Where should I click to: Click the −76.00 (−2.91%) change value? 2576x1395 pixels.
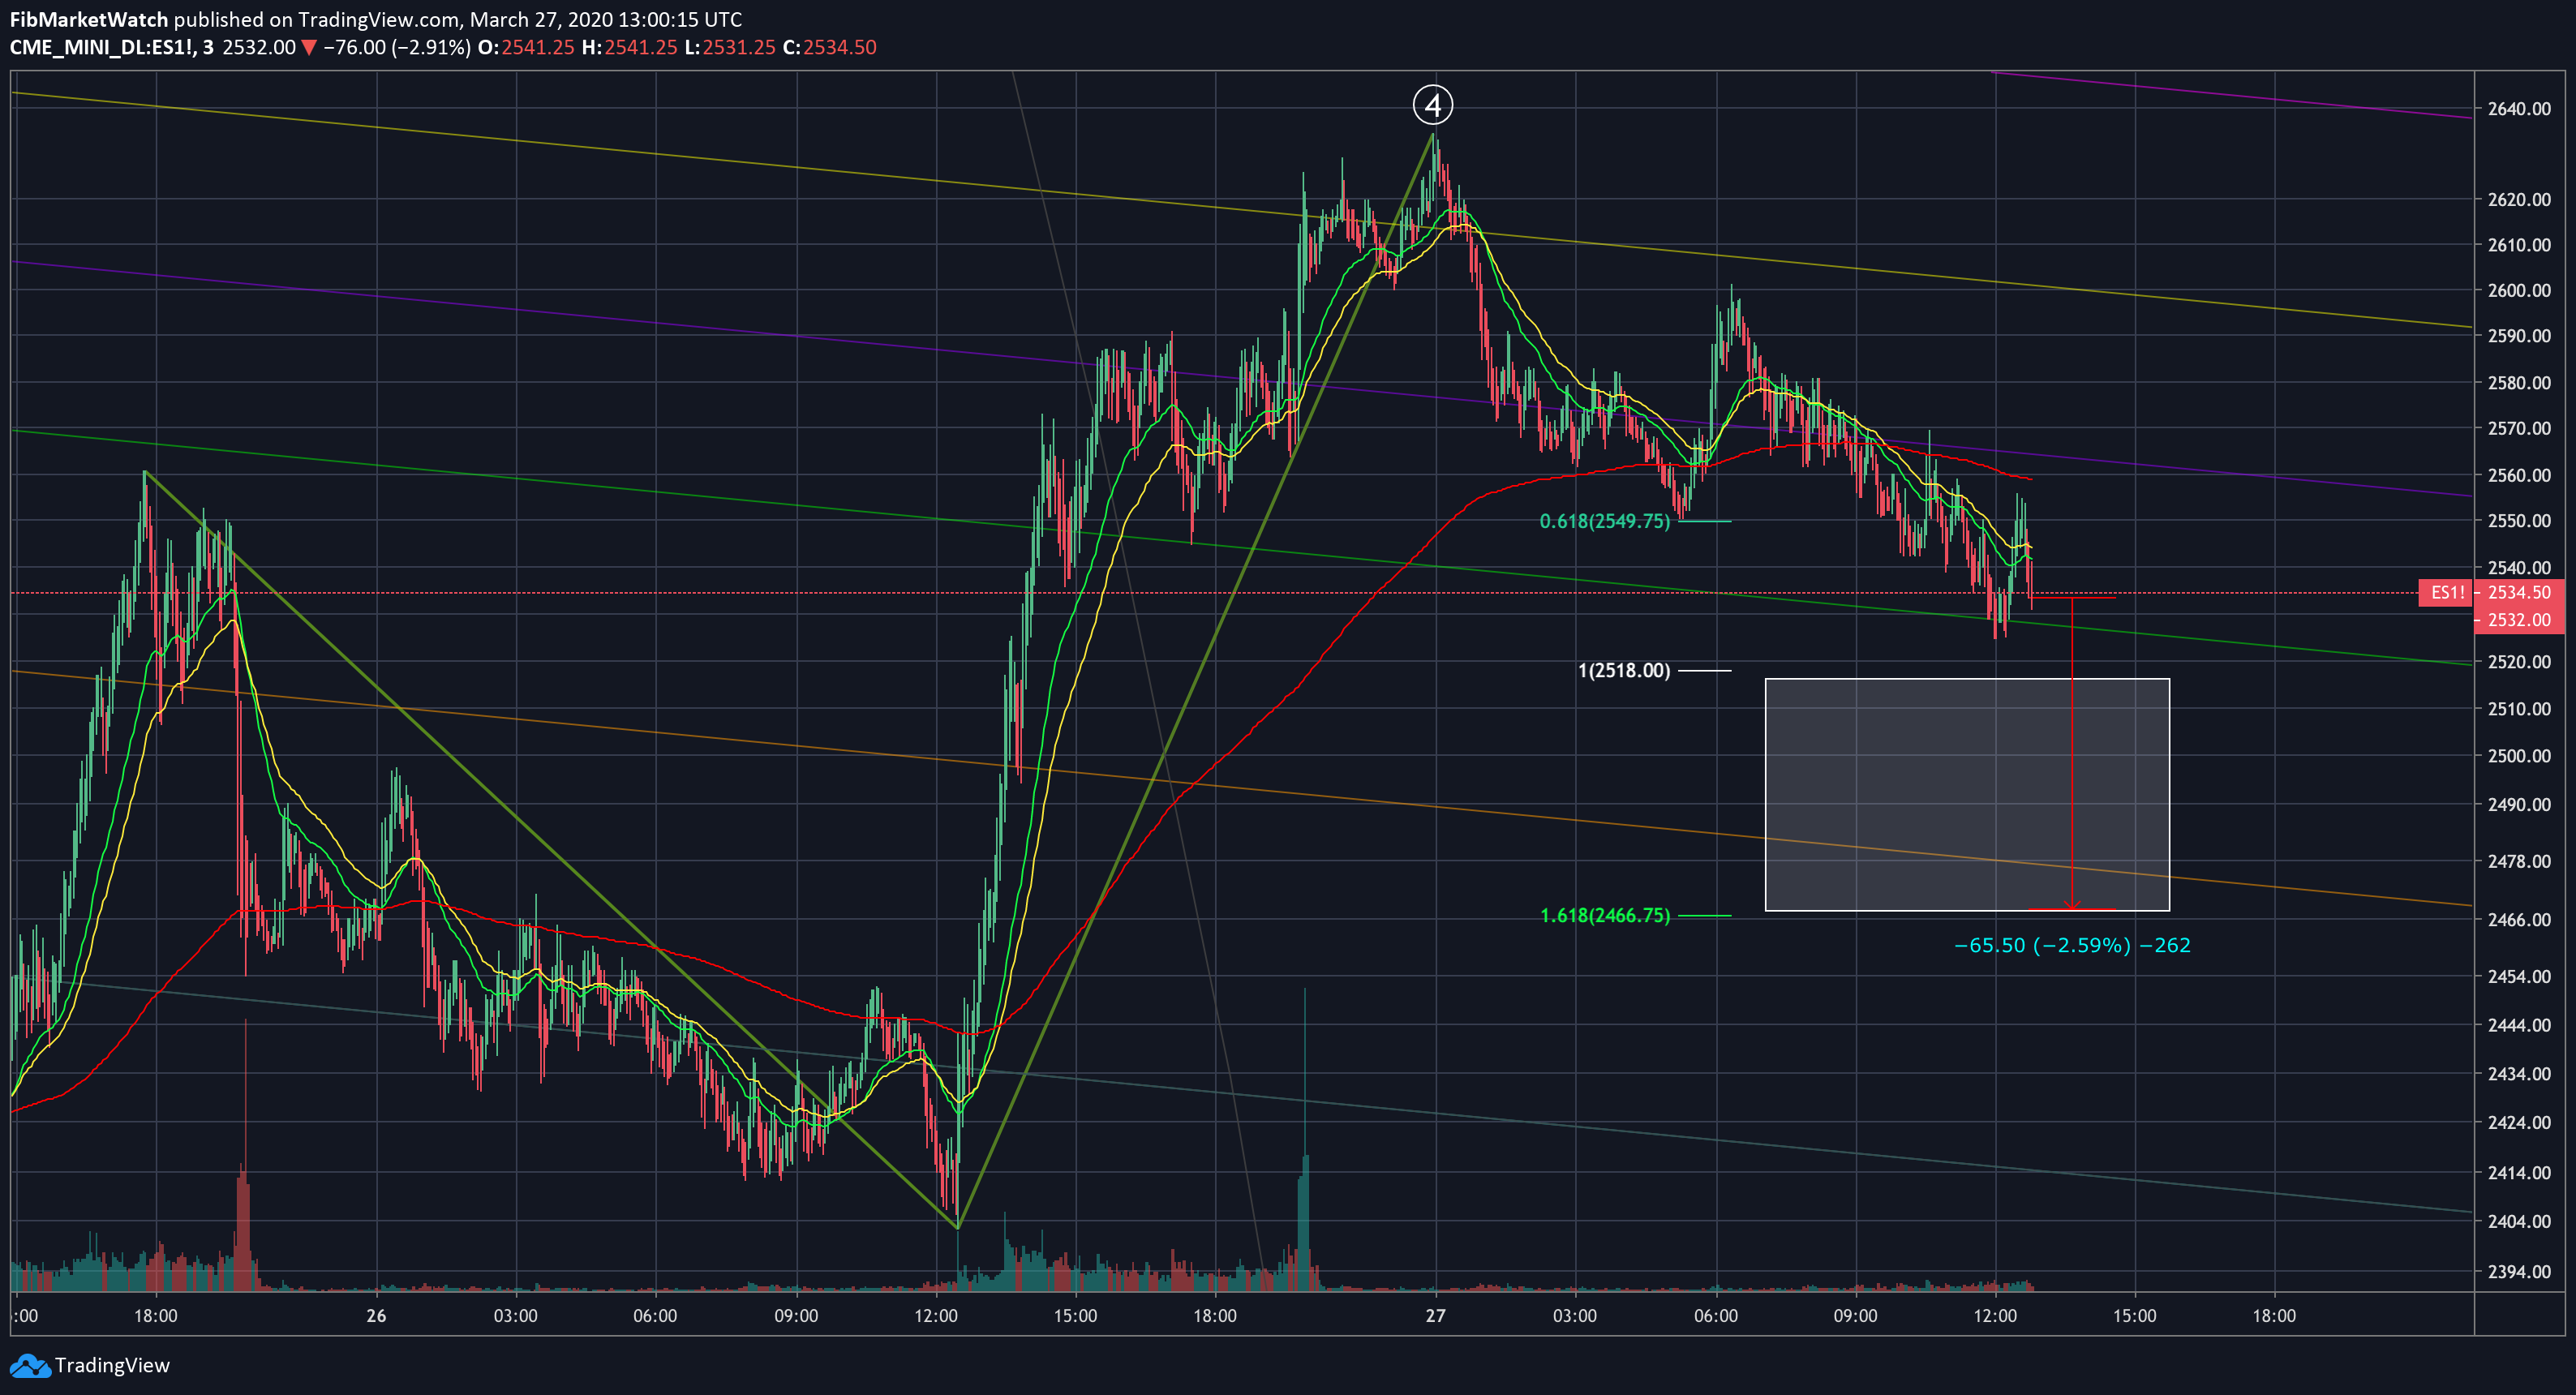click(x=396, y=47)
